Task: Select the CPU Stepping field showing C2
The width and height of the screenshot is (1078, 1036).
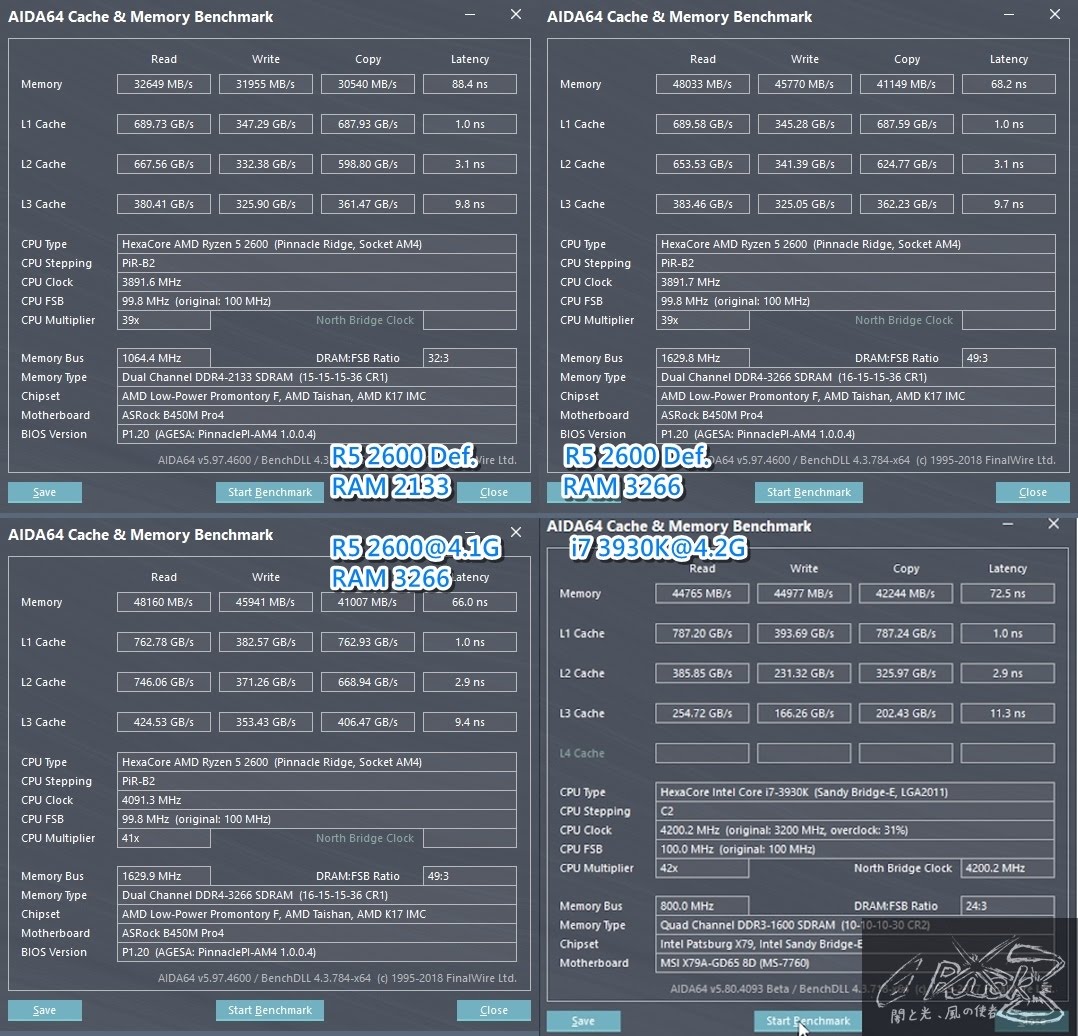Action: click(855, 811)
